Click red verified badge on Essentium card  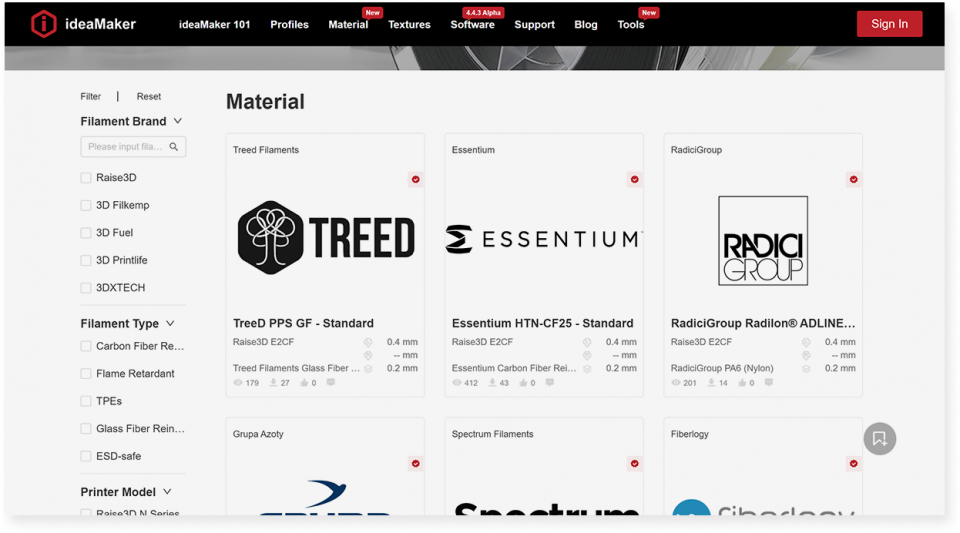coord(634,180)
